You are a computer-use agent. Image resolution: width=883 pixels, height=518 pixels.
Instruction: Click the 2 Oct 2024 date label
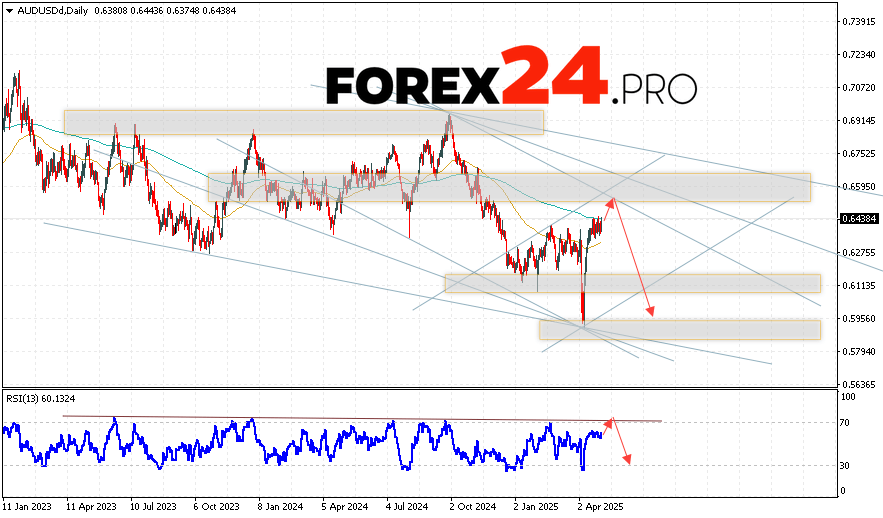(x=473, y=507)
